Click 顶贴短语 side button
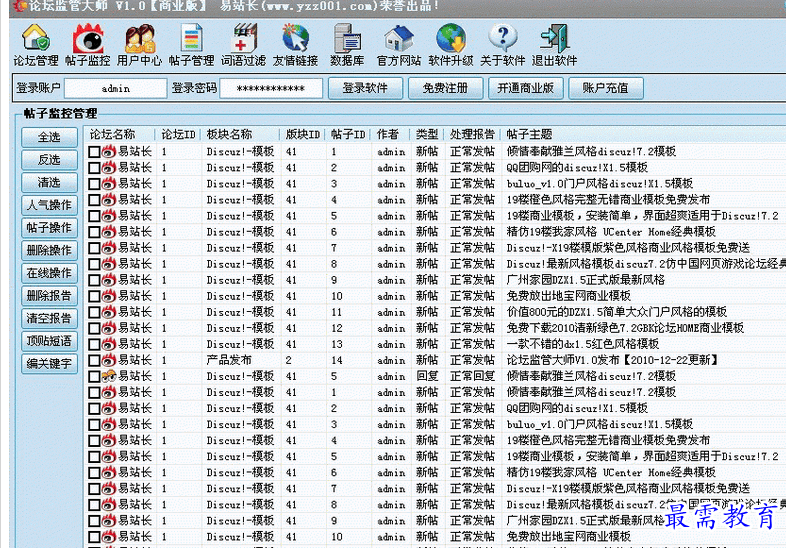Screen dimensions: 786x548 click(49, 341)
